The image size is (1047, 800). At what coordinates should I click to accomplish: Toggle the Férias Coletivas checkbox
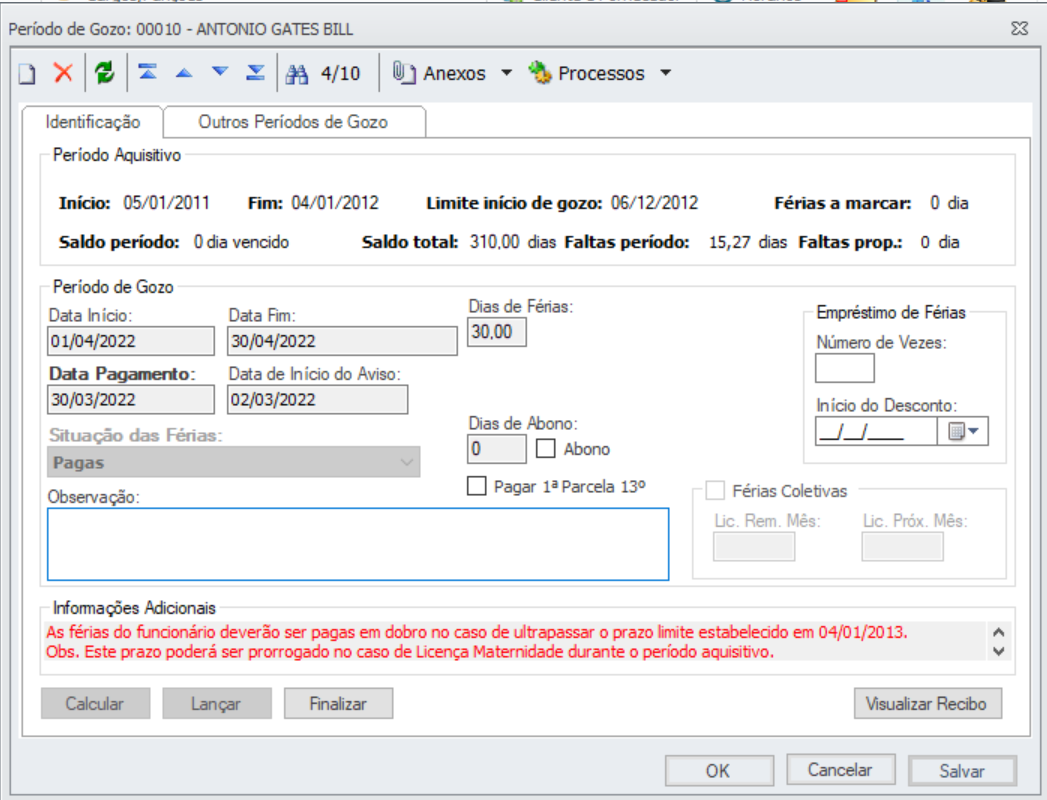coord(715,491)
